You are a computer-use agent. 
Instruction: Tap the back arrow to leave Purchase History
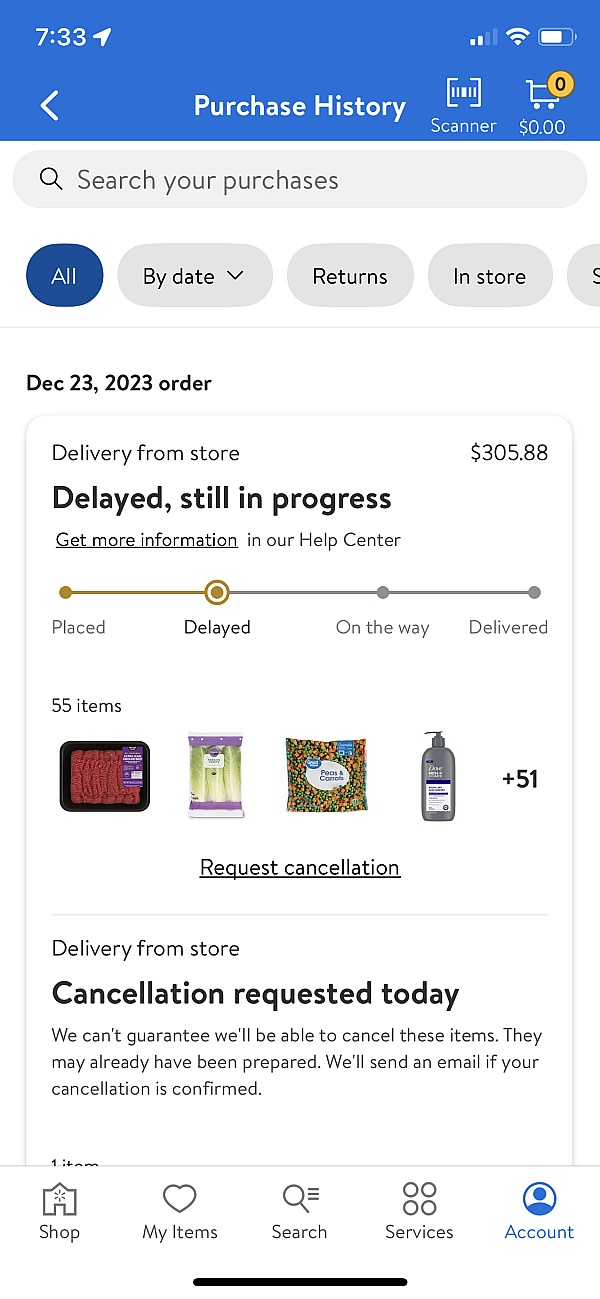click(x=50, y=105)
